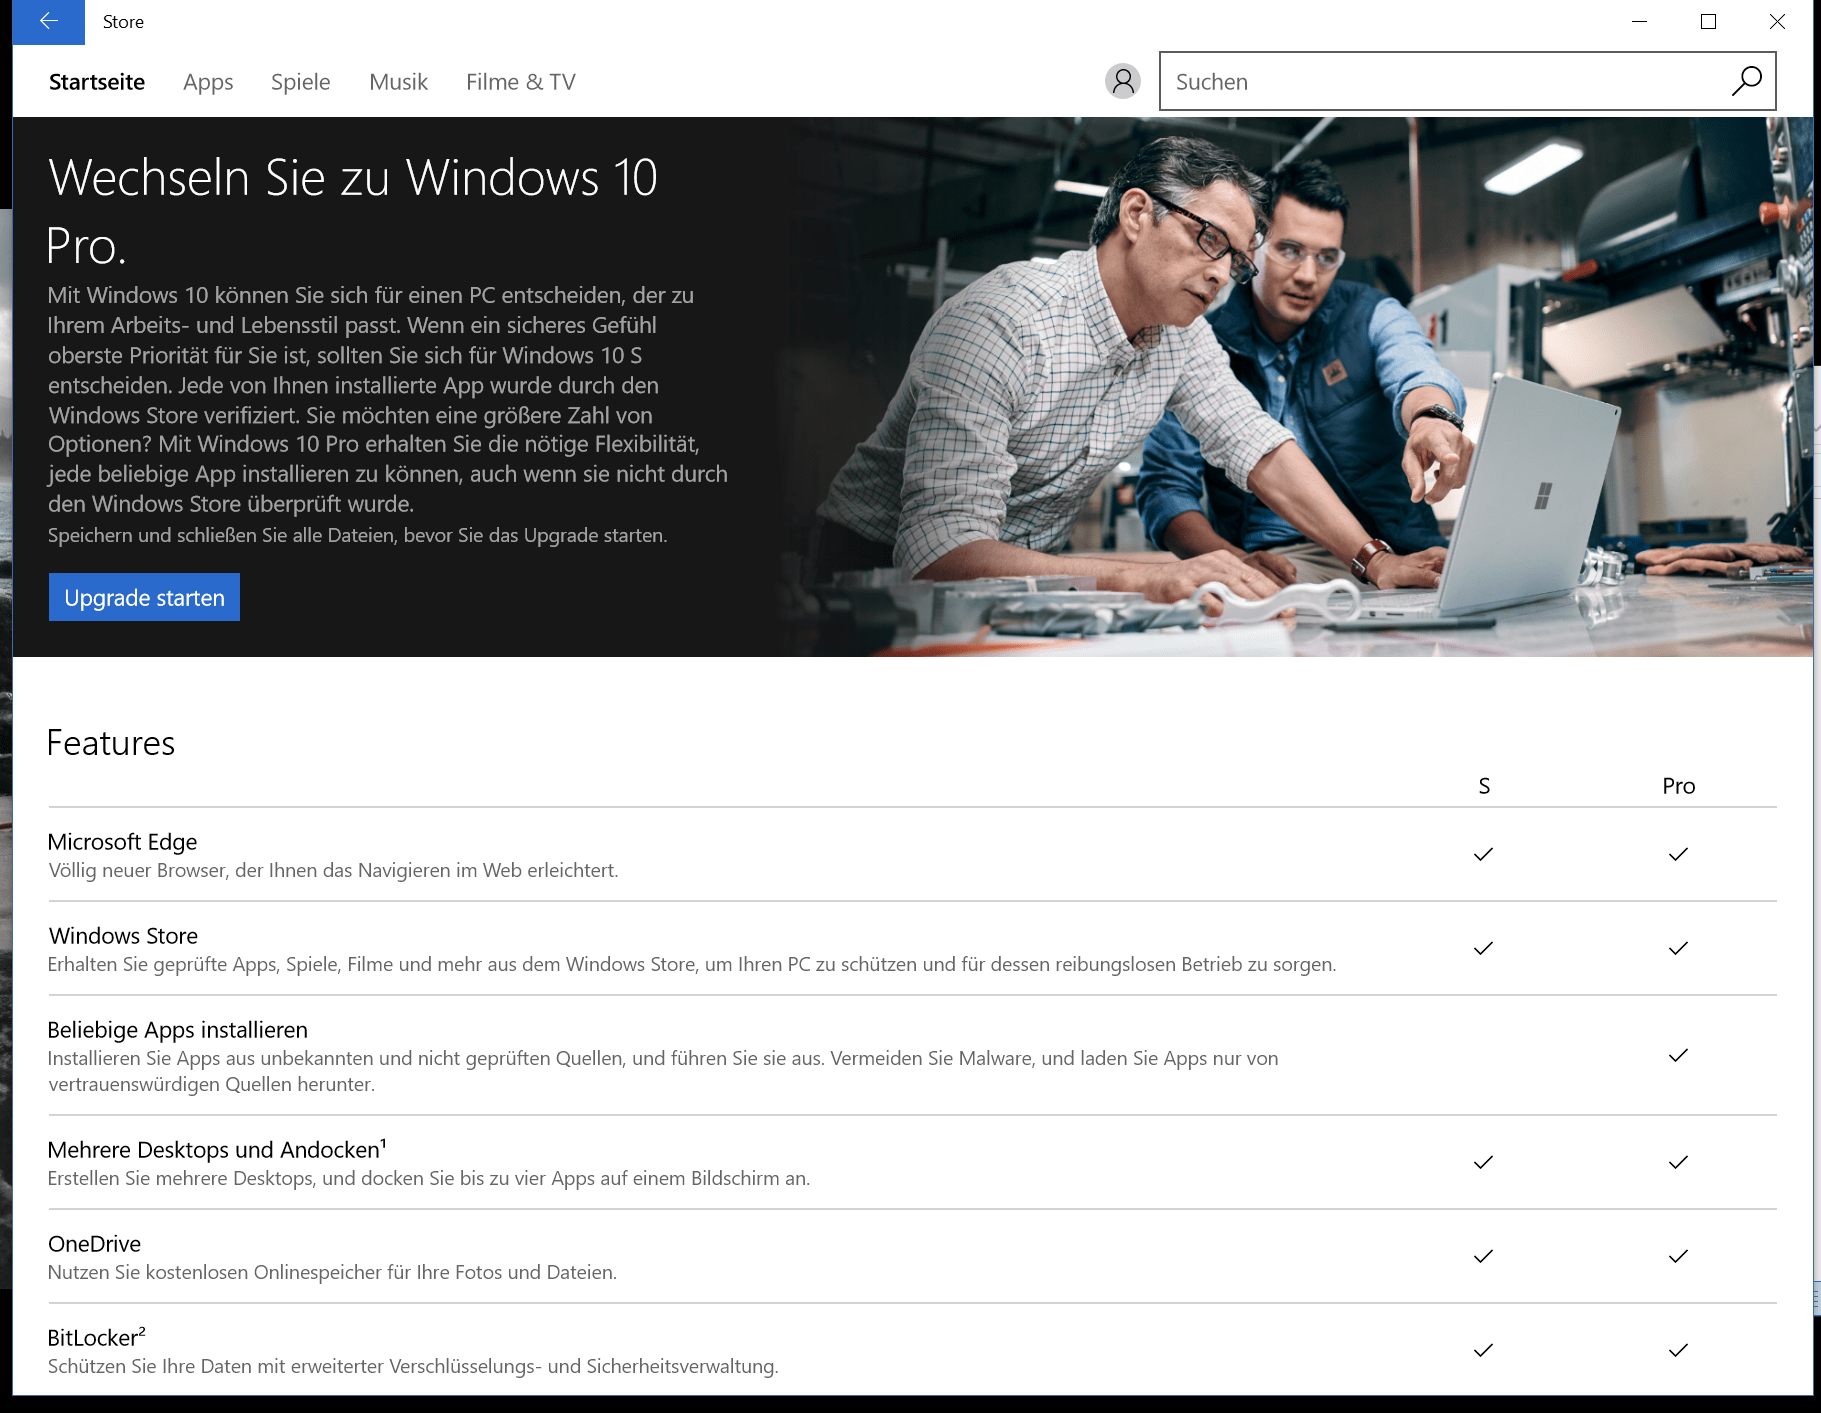Click BitLocker description 'Schützen Sie Ihre Daten'
This screenshot has height=1413, width=1821.
click(413, 1367)
